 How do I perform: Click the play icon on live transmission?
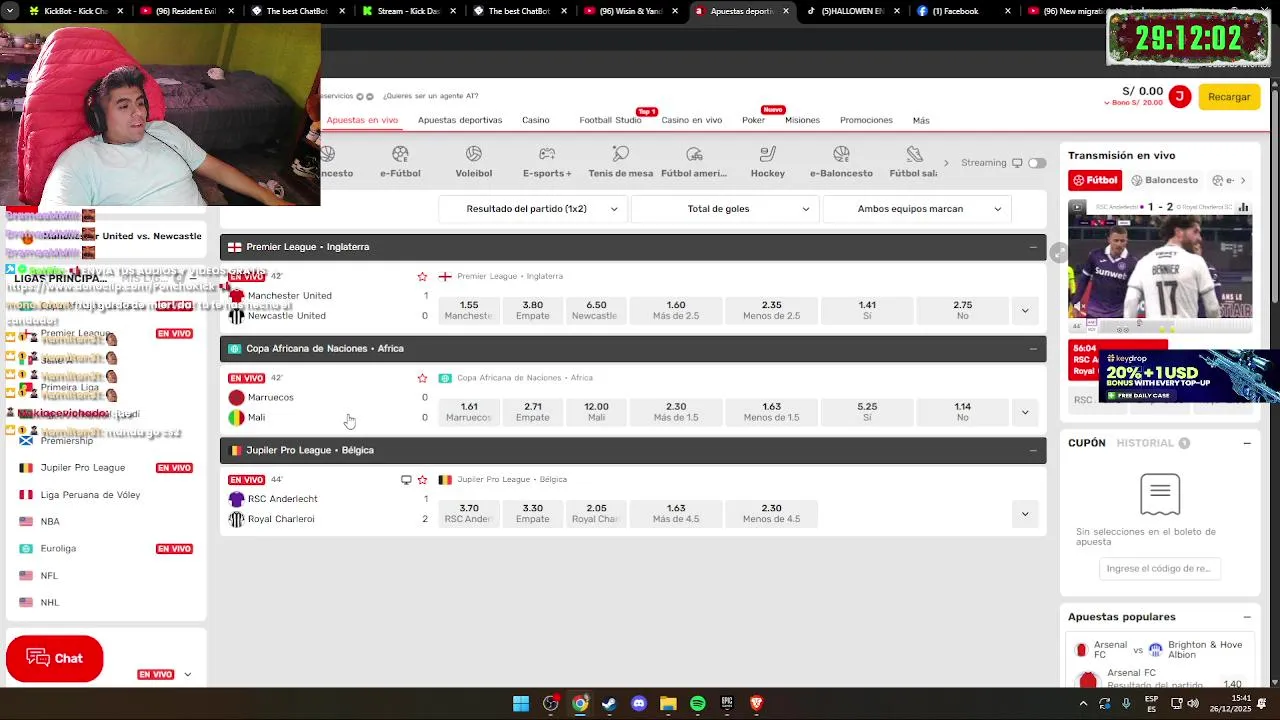coord(1077,207)
